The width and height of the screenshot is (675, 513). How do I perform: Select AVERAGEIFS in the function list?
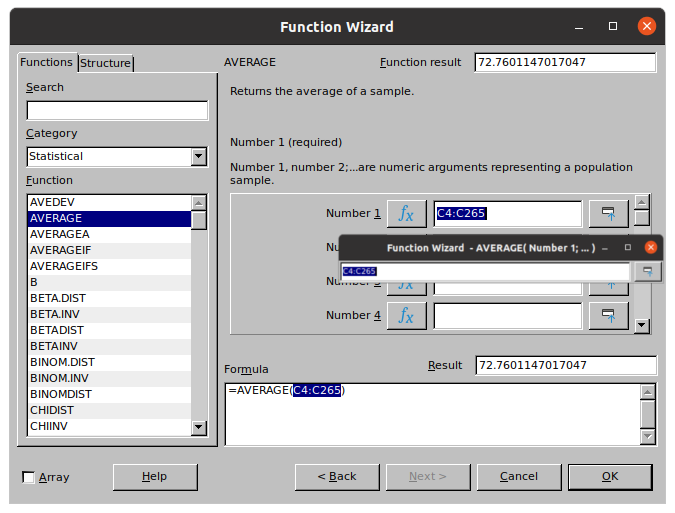(109, 266)
